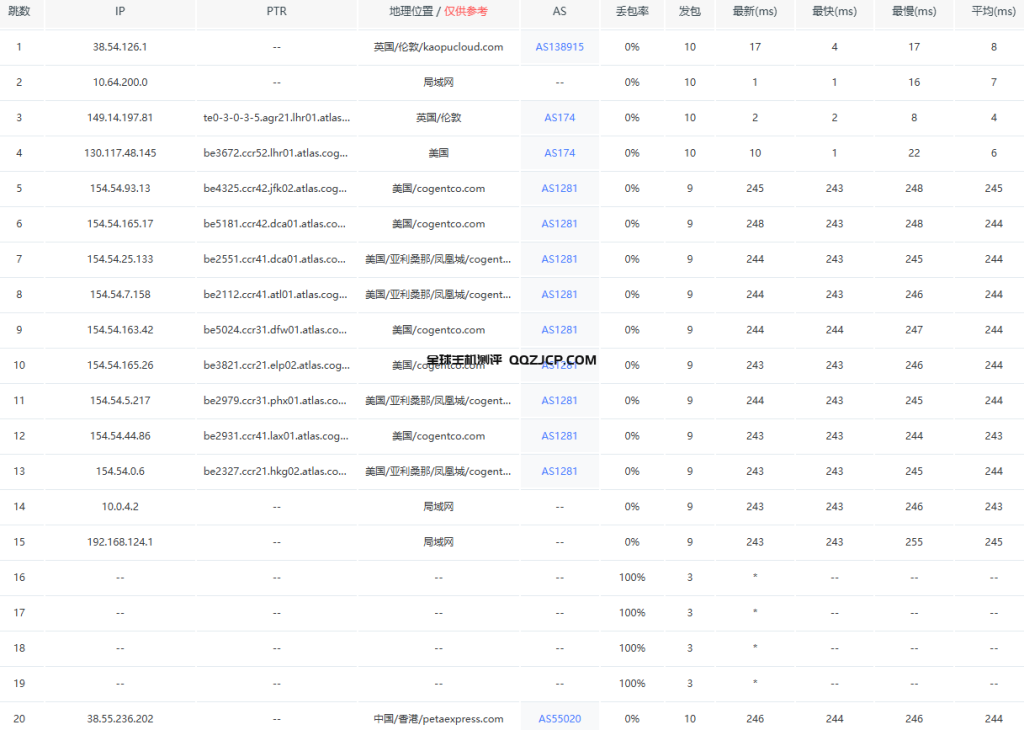Click the 最慢(ms) column header
Screen dimensions: 1024x730
coord(914,11)
